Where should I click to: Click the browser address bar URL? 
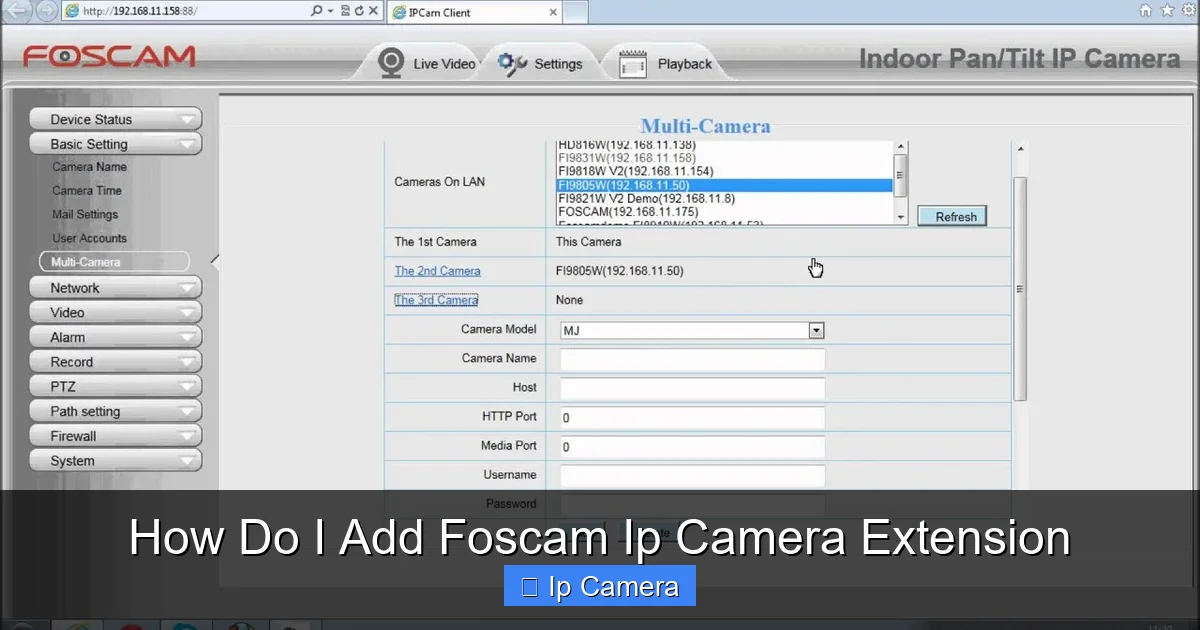tap(140, 12)
